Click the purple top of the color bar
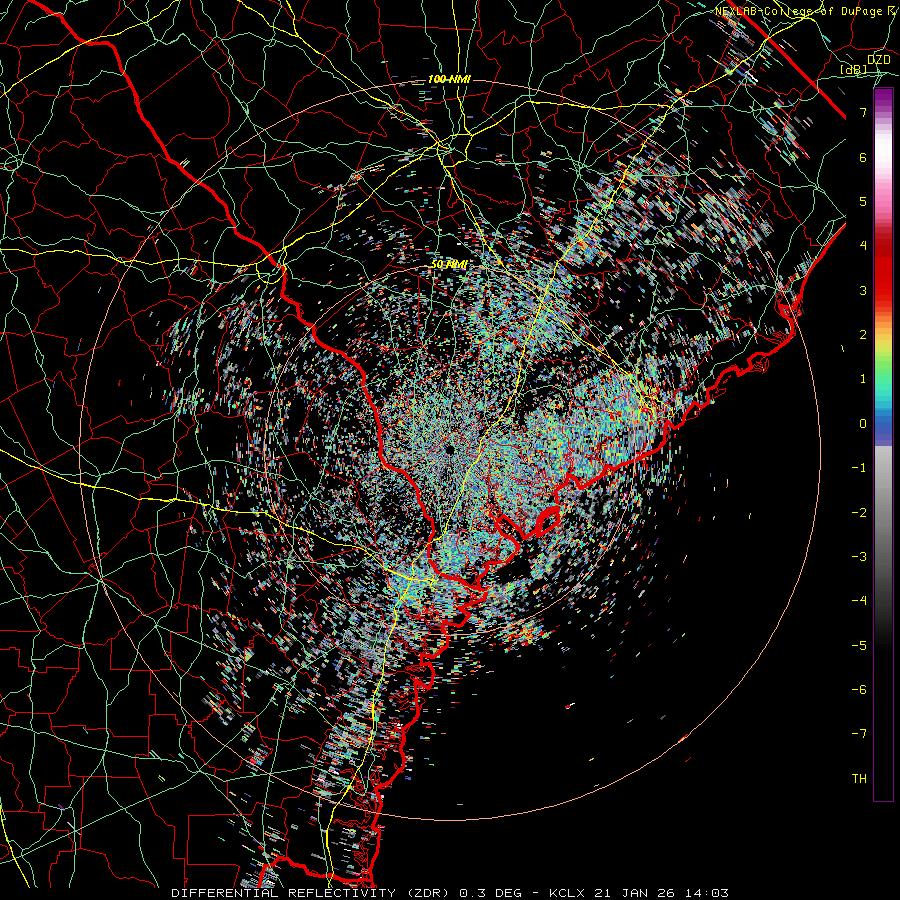This screenshot has width=900, height=900. (883, 98)
